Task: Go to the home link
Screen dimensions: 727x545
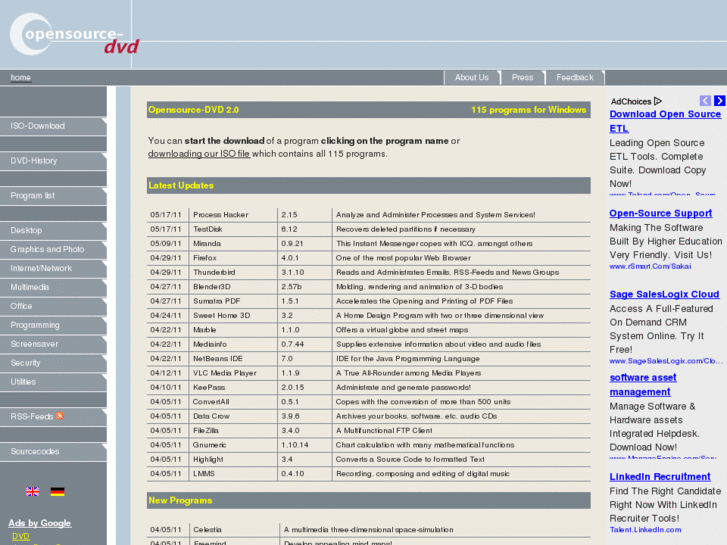Action: (20, 77)
